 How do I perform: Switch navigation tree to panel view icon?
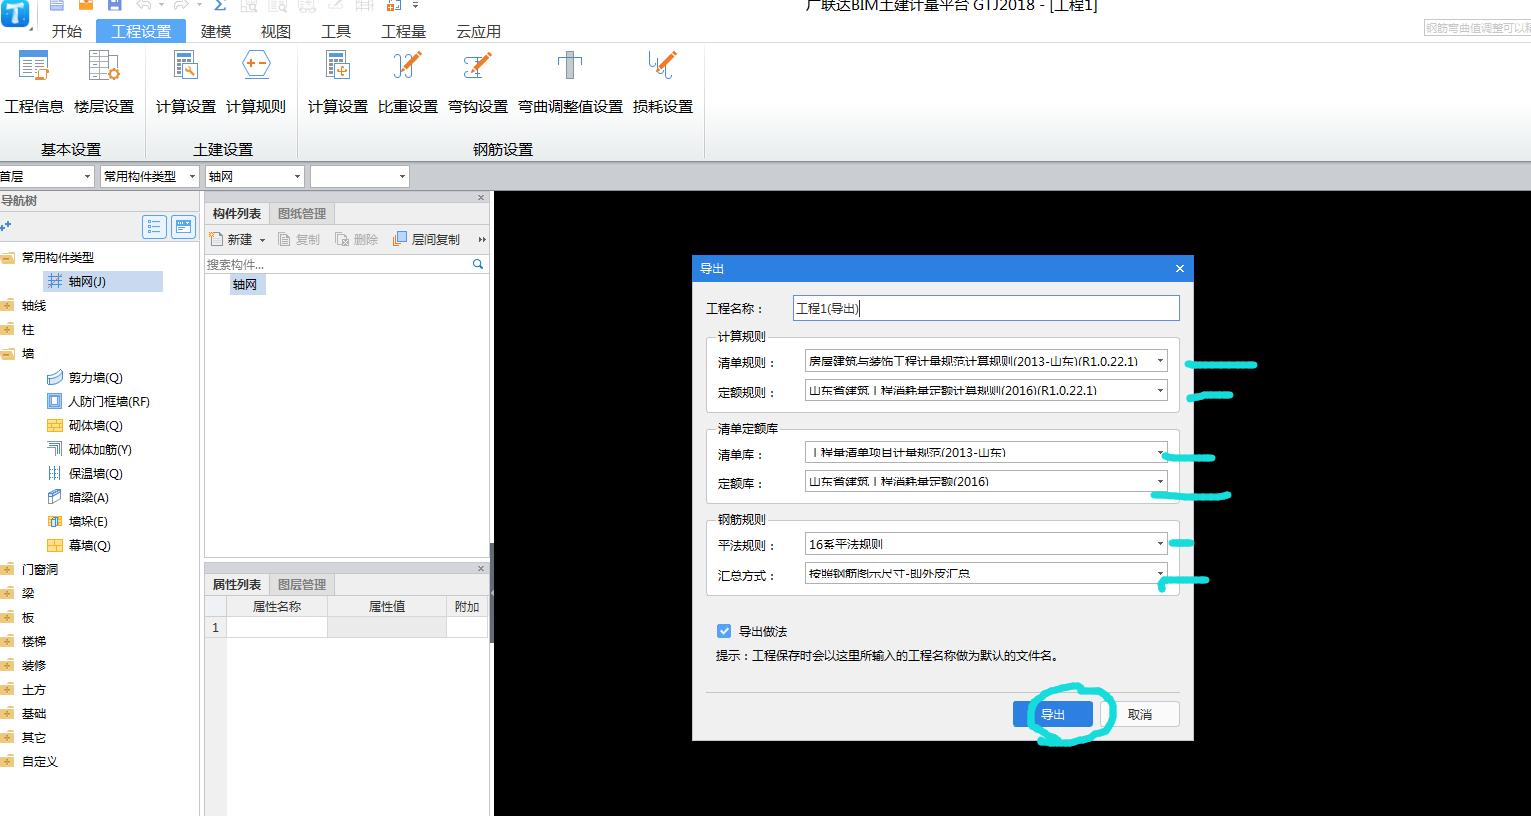point(184,227)
